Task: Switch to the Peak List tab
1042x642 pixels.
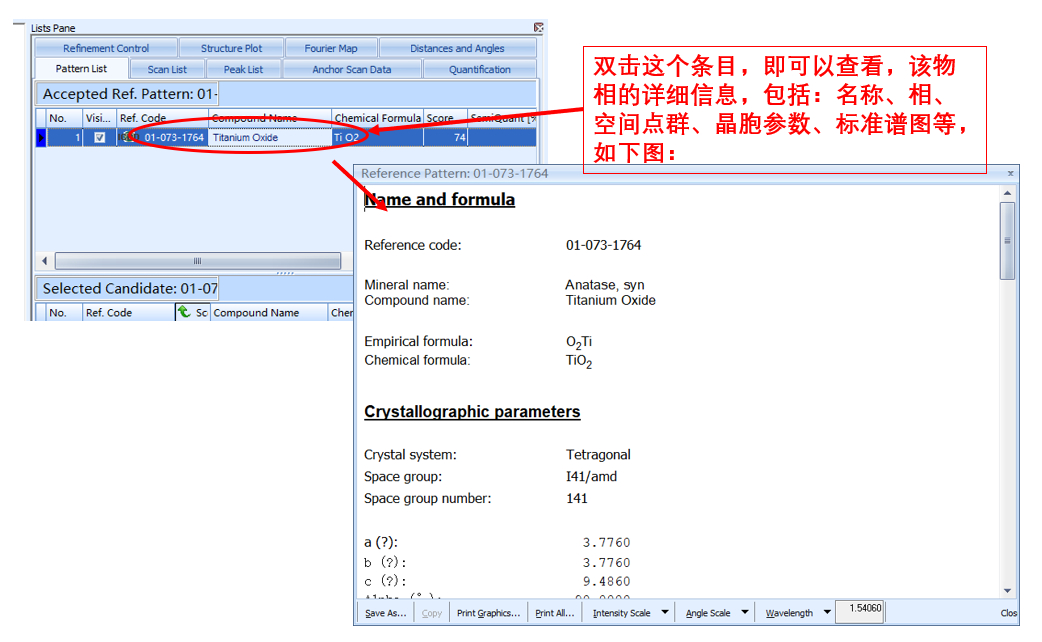Action: tap(244, 68)
